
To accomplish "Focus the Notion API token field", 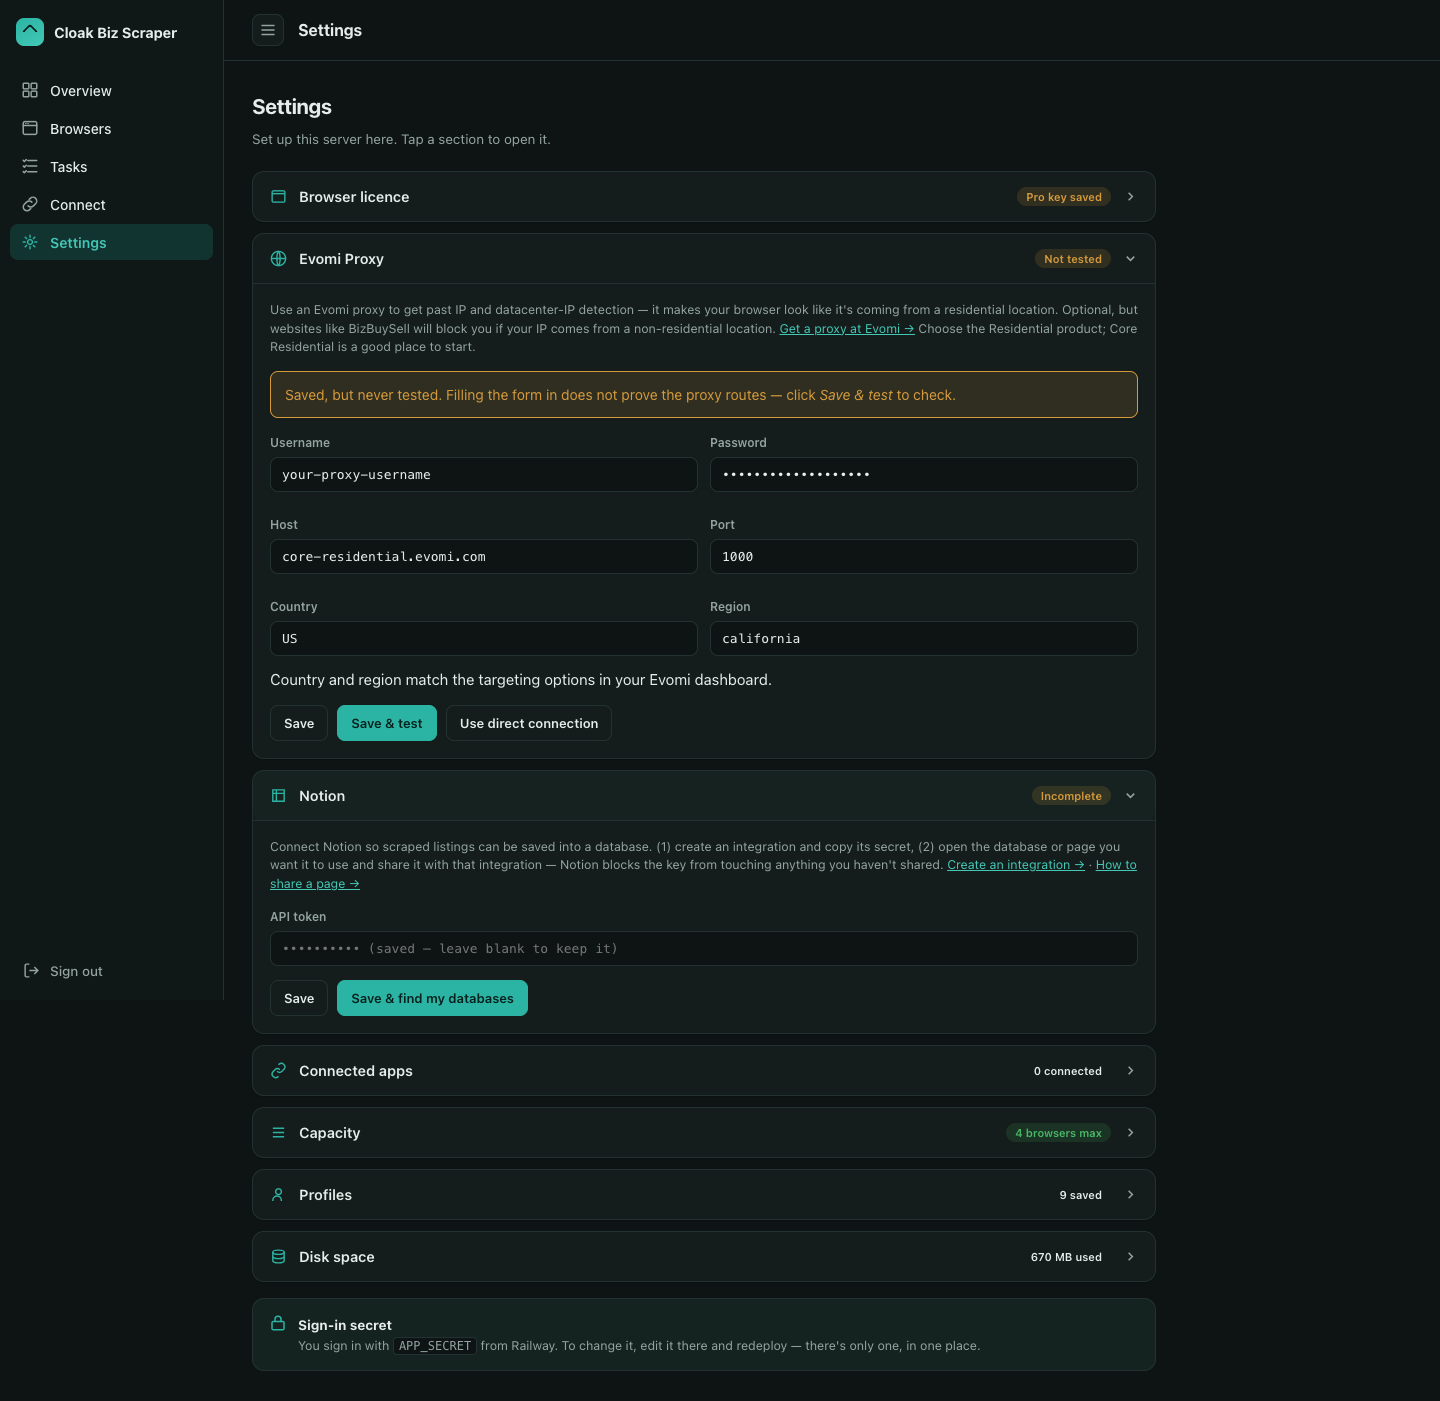I will click(704, 949).
